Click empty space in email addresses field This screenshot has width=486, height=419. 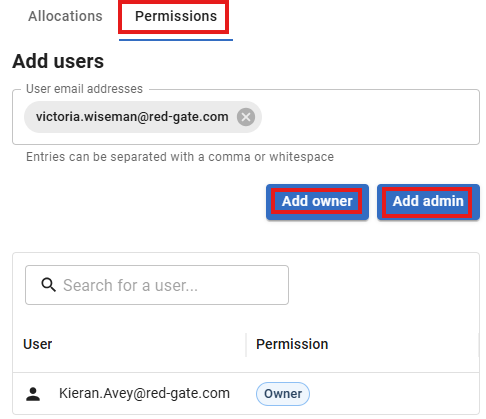pos(370,117)
